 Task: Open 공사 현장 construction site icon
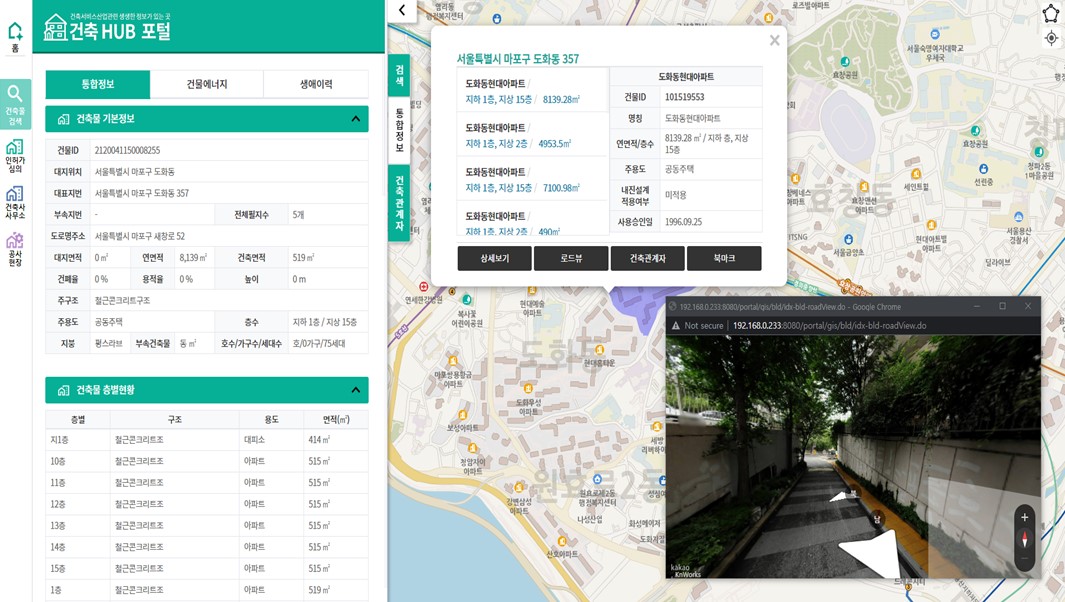(x=15, y=248)
